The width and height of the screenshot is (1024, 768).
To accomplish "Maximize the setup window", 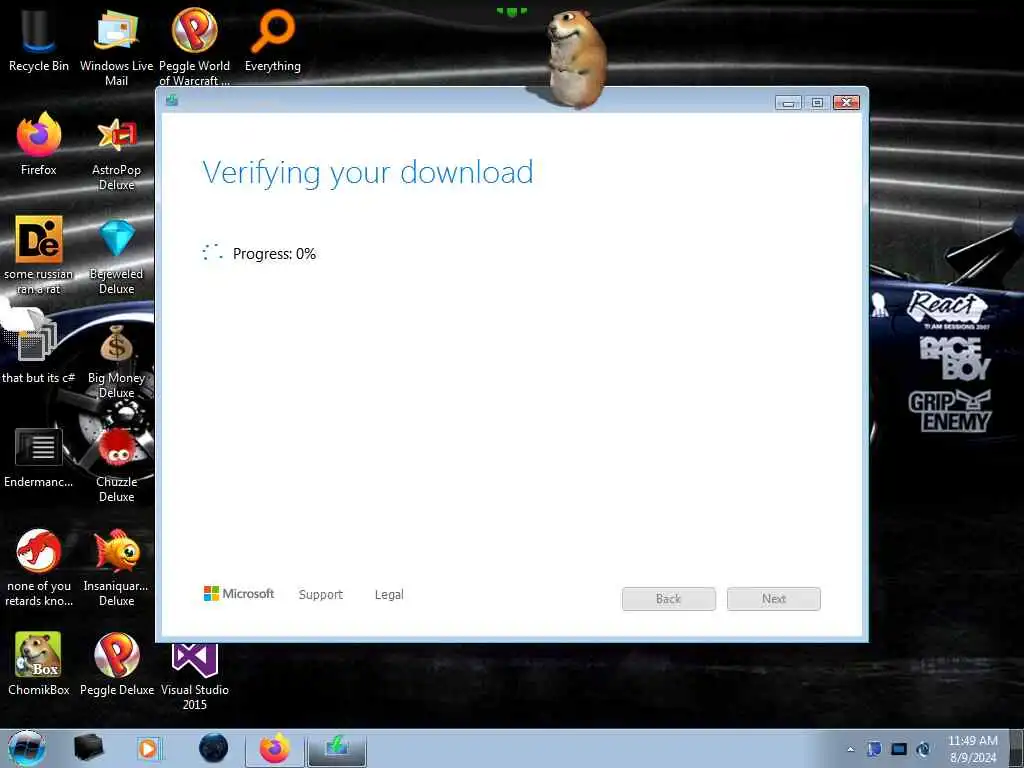I will (817, 103).
